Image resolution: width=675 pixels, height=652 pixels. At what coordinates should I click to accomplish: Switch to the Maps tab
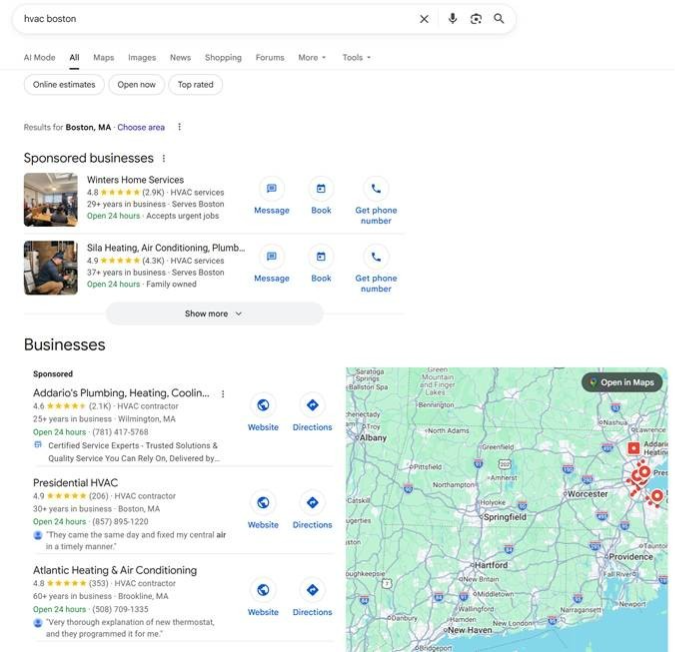point(104,58)
